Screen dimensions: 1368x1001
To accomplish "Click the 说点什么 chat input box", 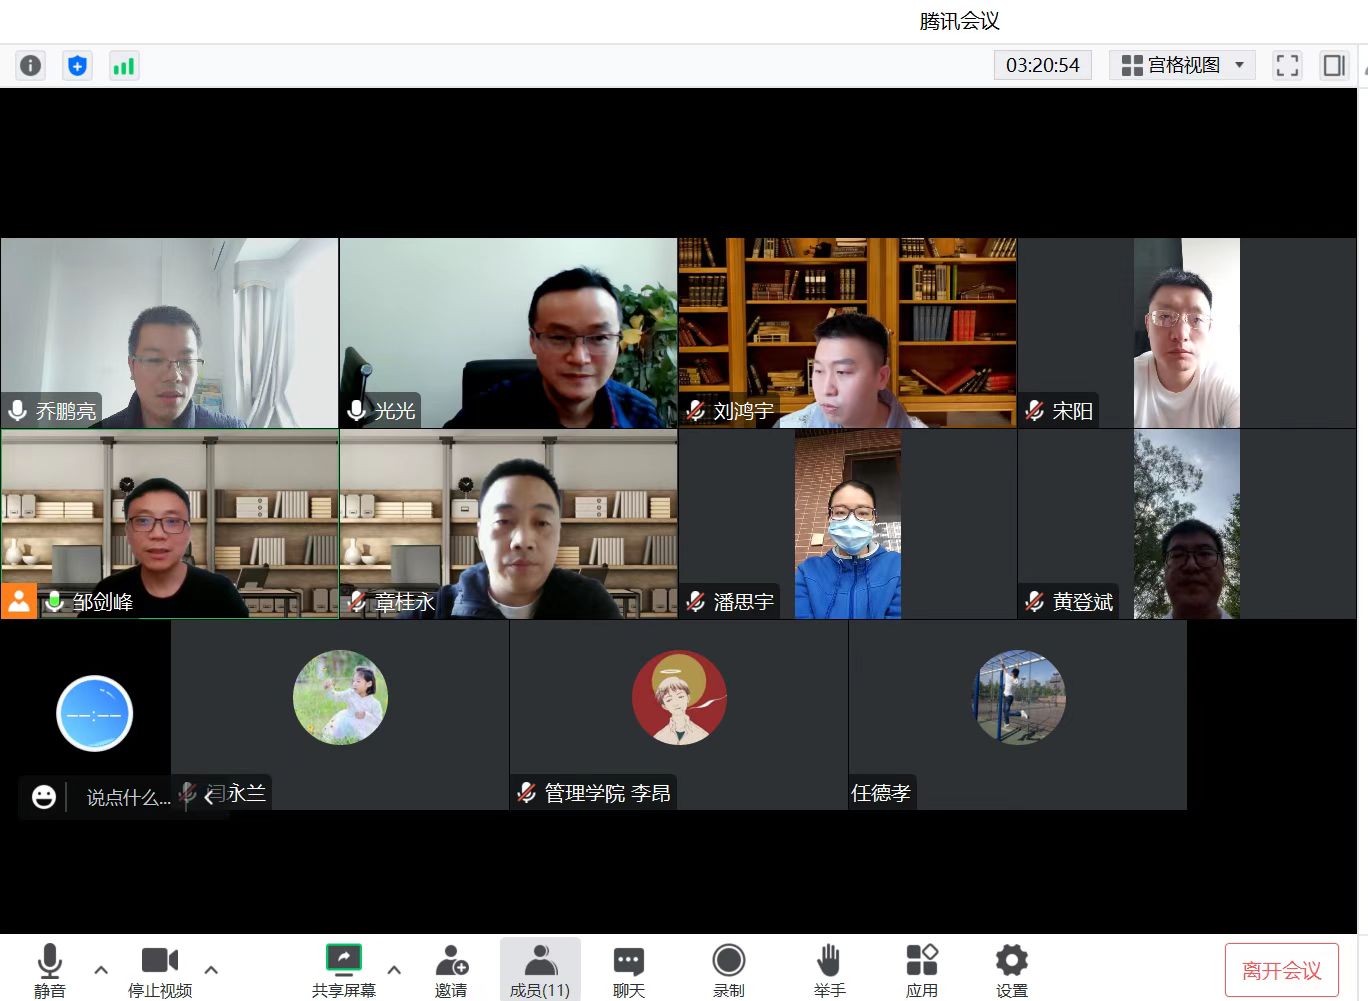I will click(x=127, y=797).
